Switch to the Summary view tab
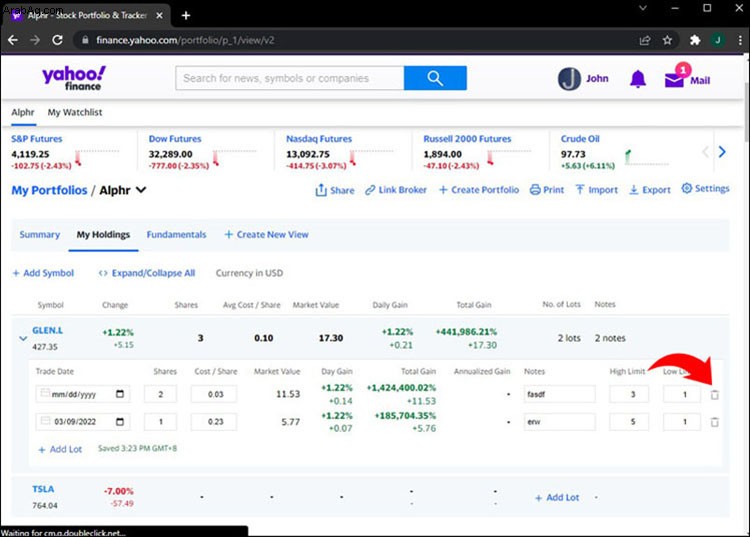The width and height of the screenshot is (750, 537). pyautogui.click(x=40, y=234)
